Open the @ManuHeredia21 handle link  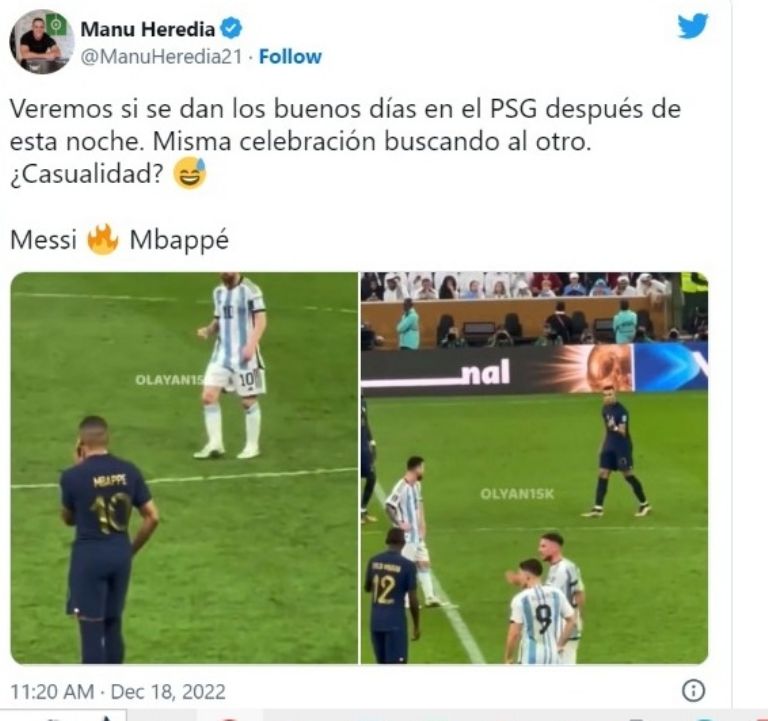[161, 57]
